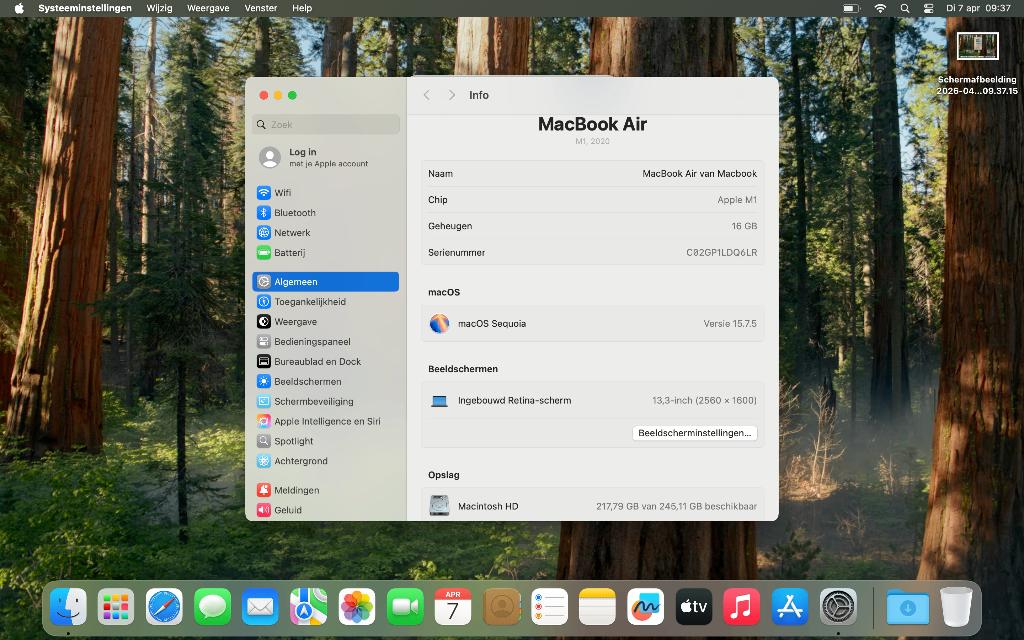The image size is (1024, 640).
Task: Click the back chevron in the Info header
Action: click(x=427, y=94)
